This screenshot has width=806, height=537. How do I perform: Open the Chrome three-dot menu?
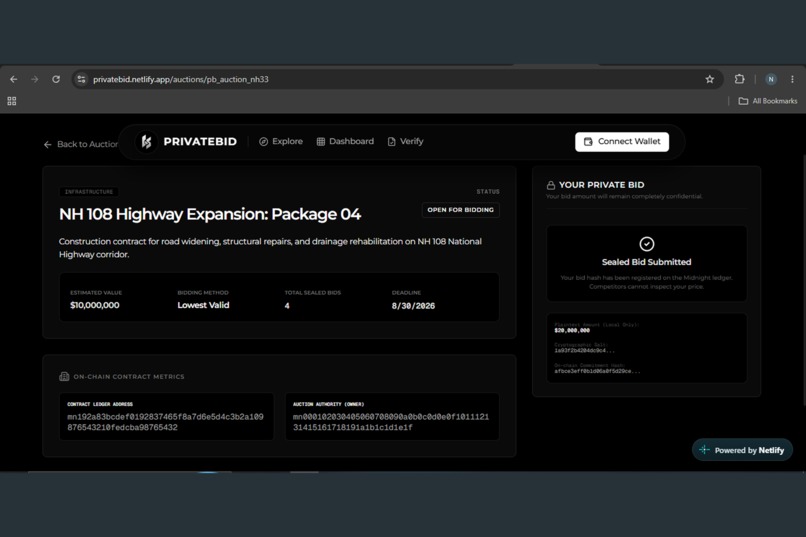pyautogui.click(x=792, y=79)
